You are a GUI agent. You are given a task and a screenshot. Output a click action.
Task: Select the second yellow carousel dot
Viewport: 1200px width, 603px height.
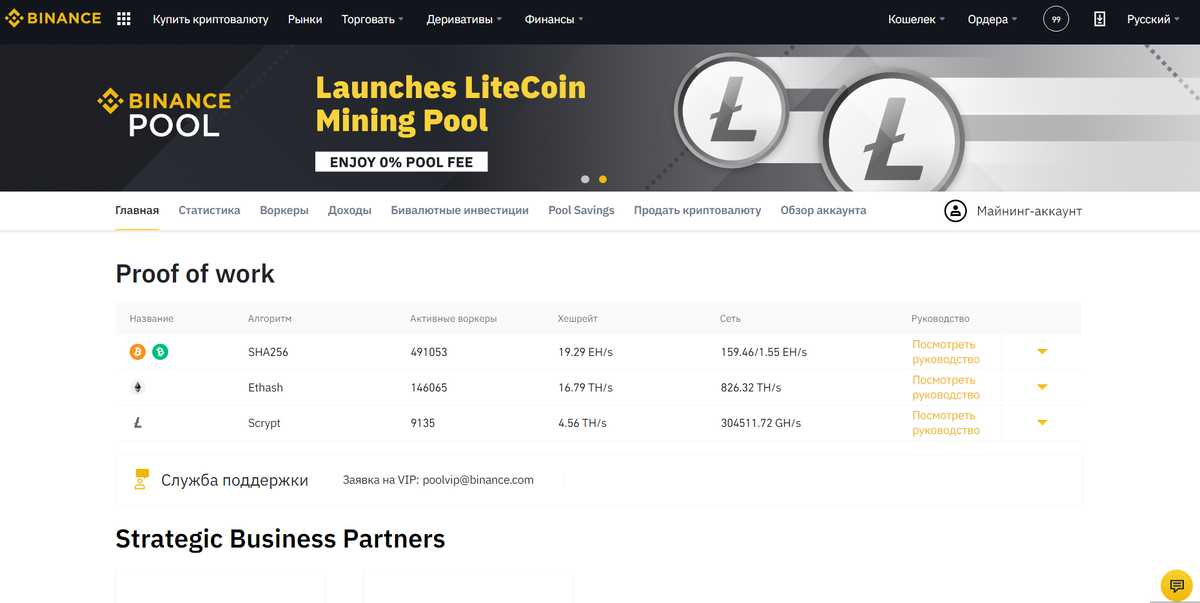603,179
